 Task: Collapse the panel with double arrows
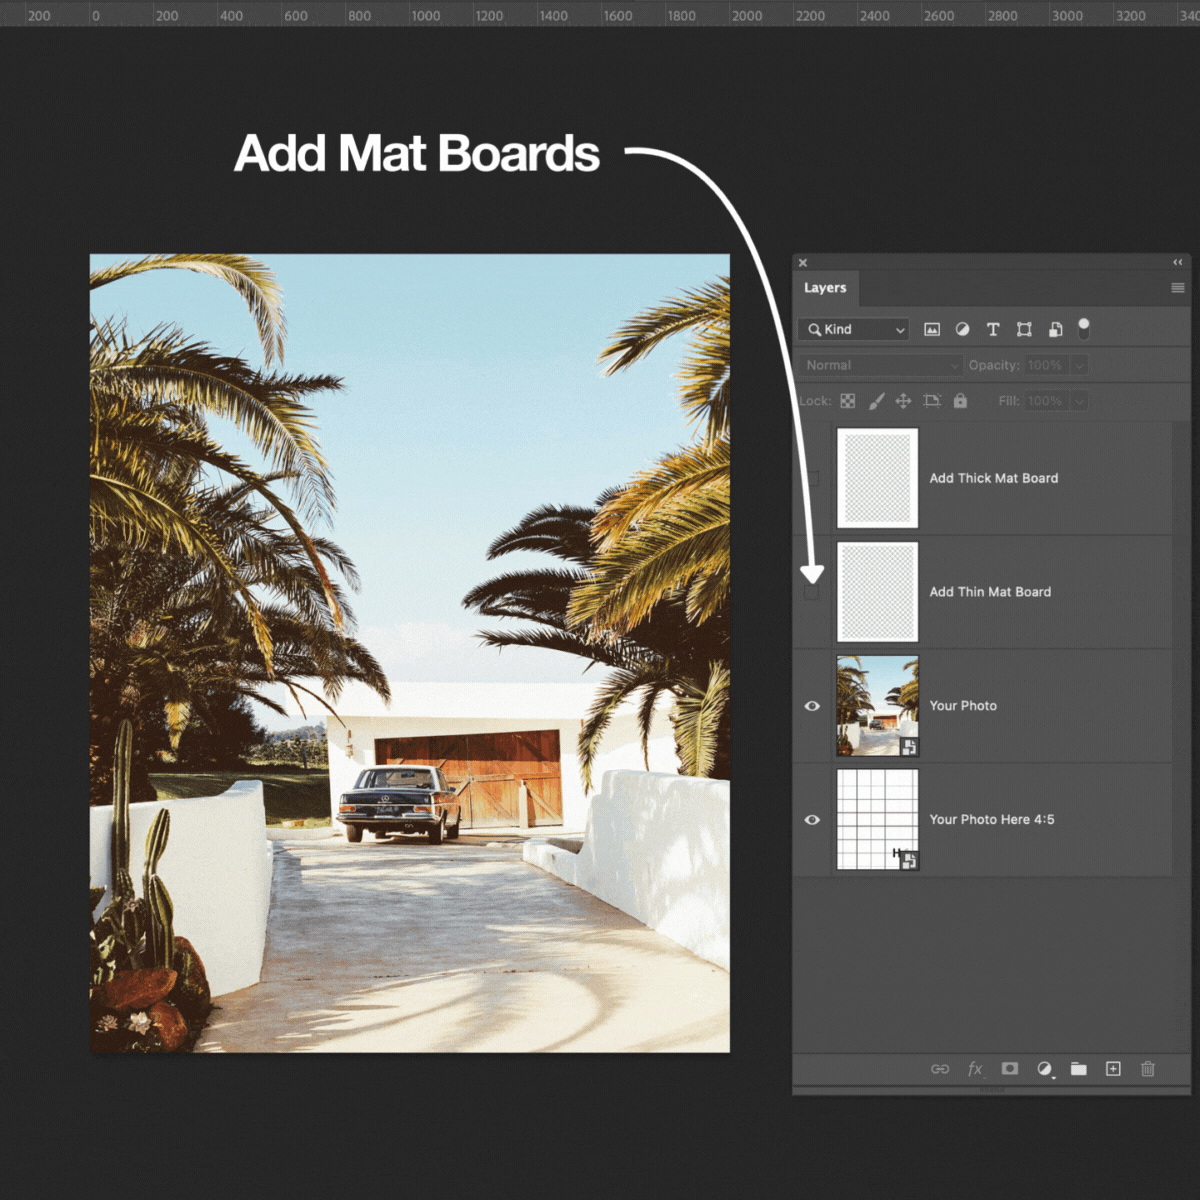(x=1177, y=262)
